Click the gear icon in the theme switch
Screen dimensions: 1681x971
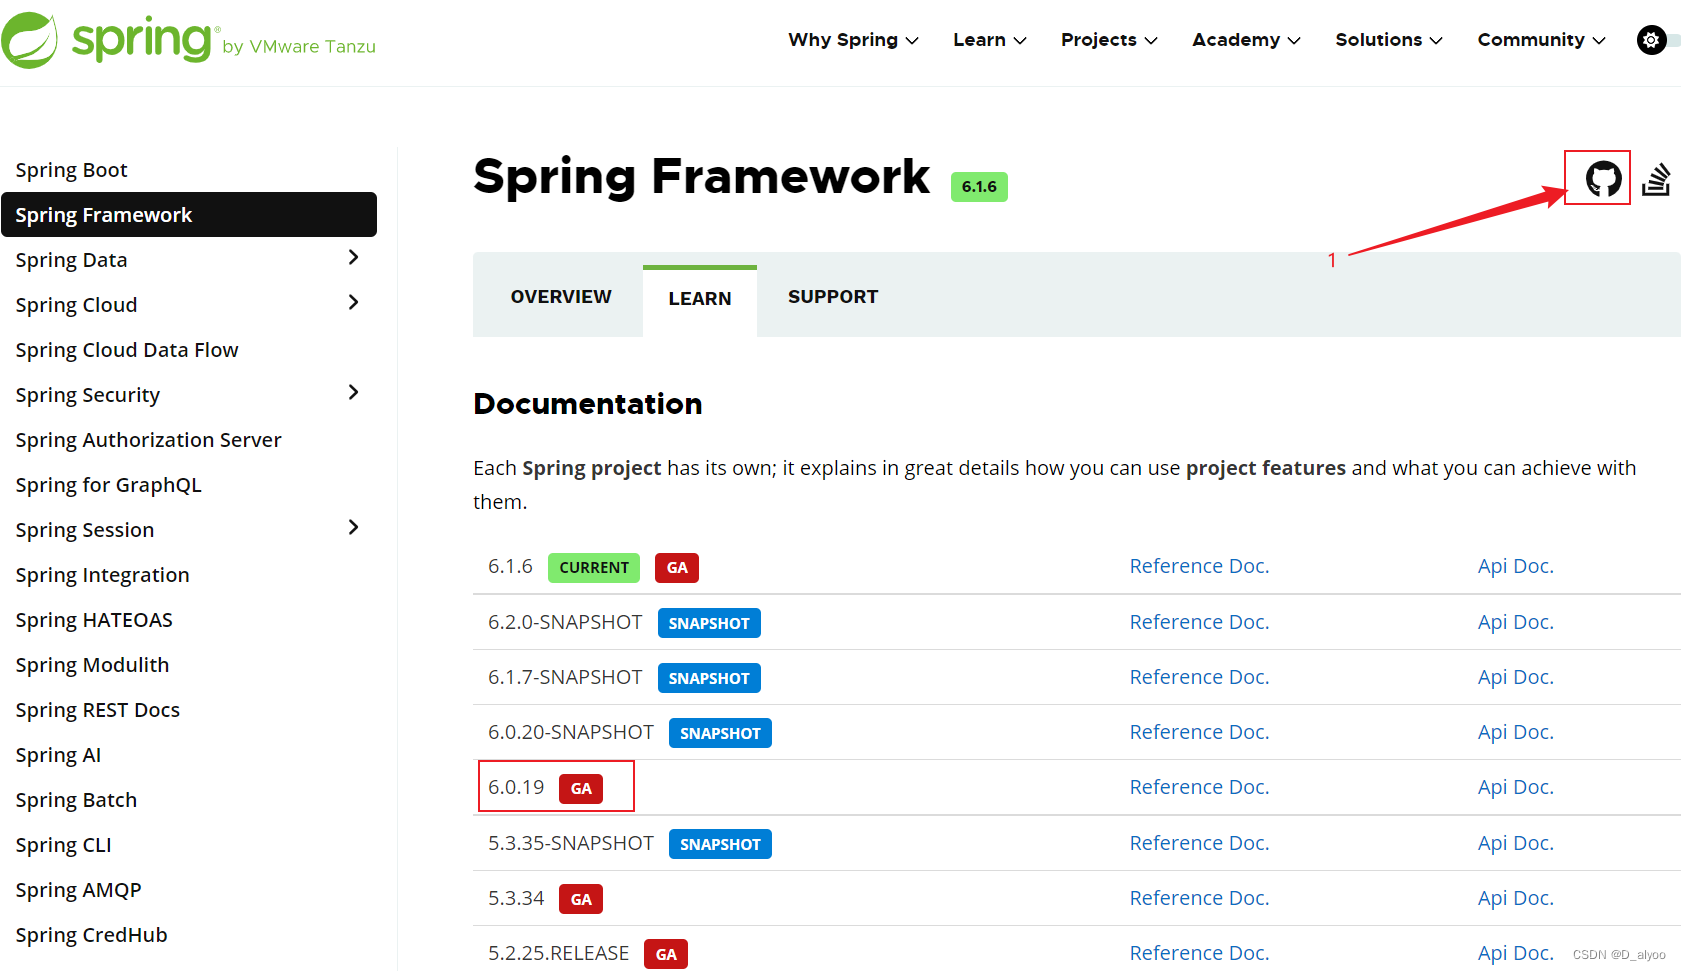(x=1649, y=40)
